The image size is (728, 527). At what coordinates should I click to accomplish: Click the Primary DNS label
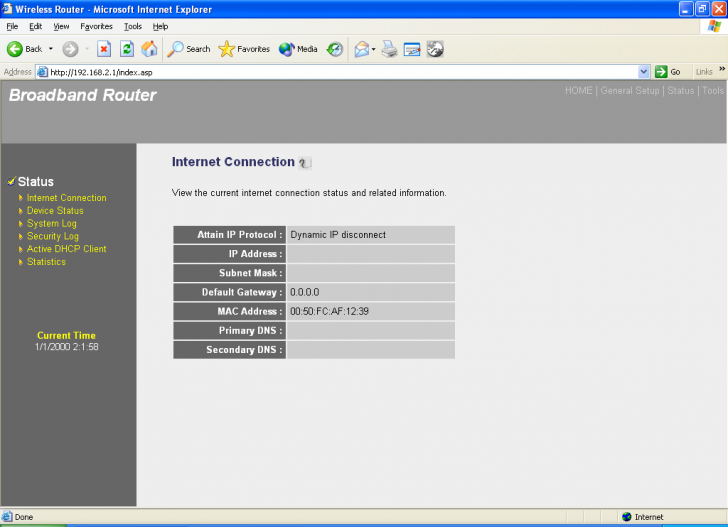pos(251,331)
